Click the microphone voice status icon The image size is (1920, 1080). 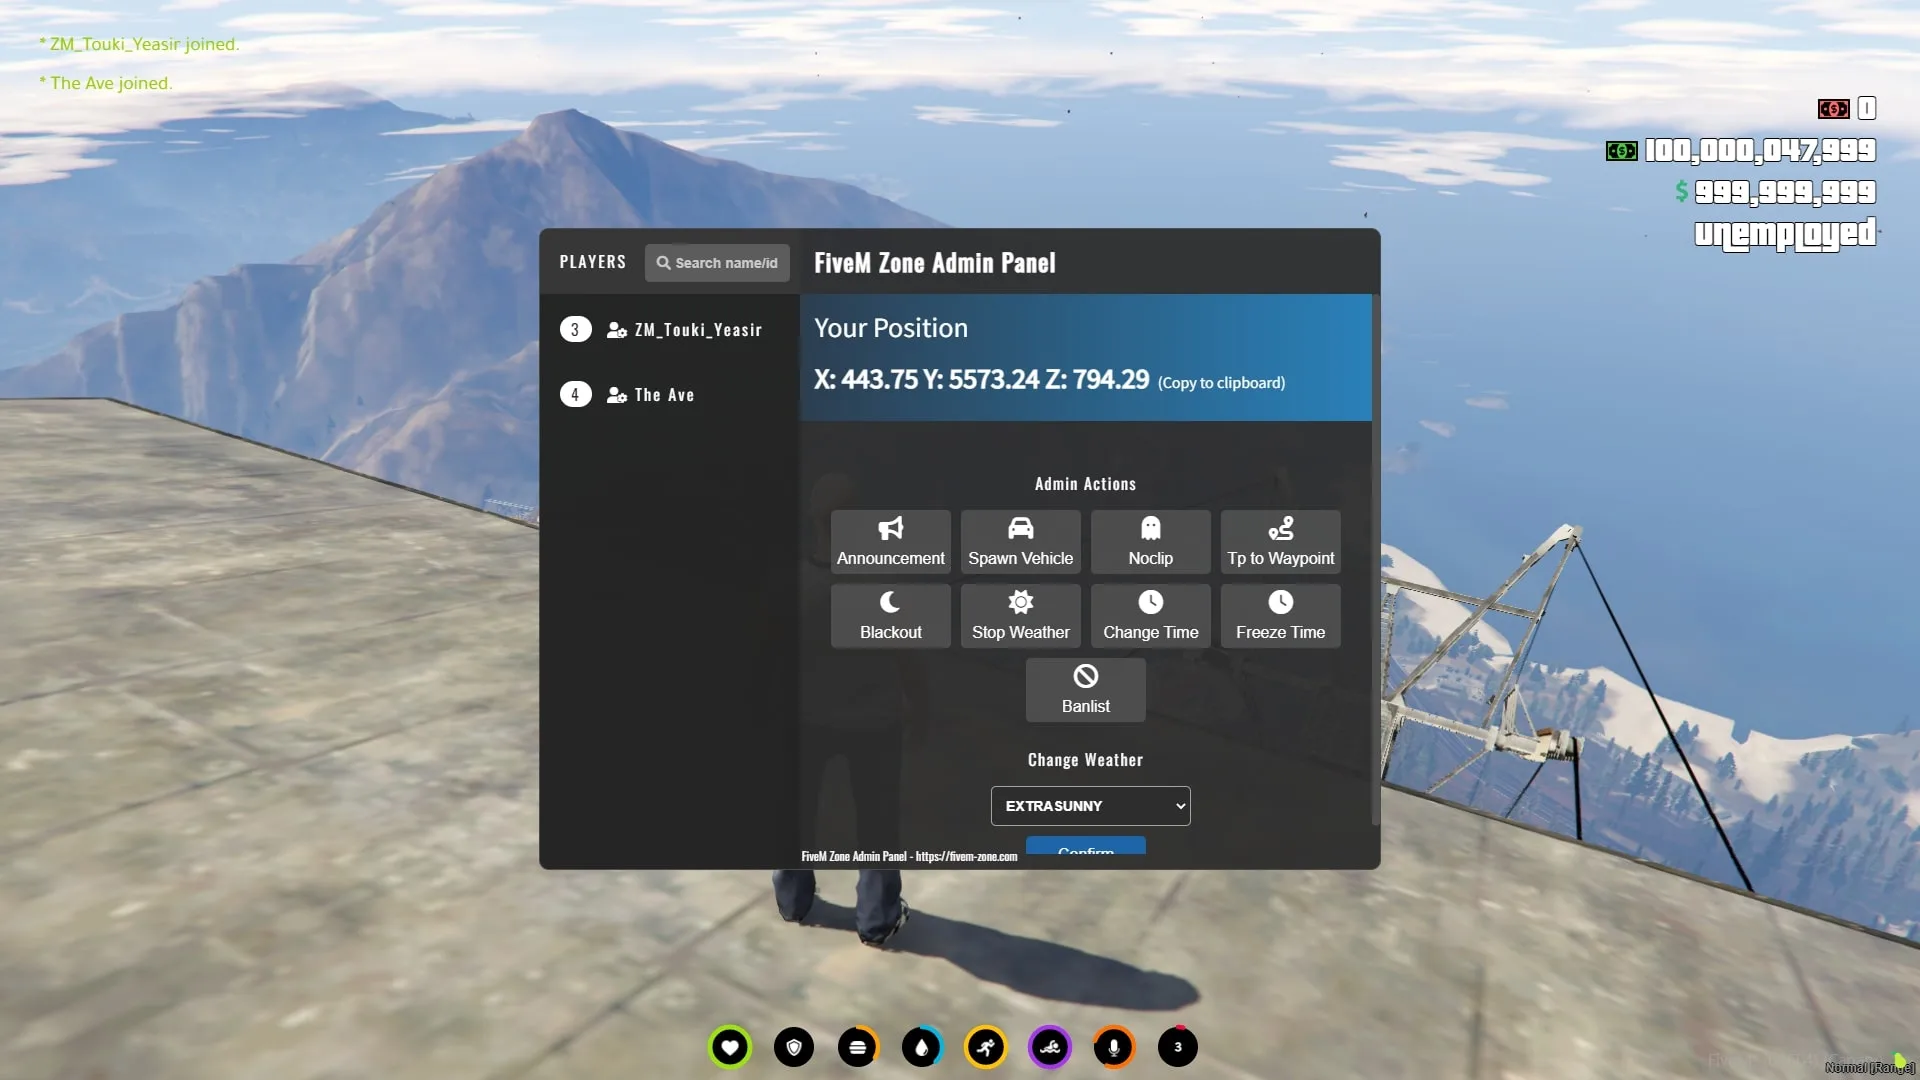pyautogui.click(x=1113, y=1047)
